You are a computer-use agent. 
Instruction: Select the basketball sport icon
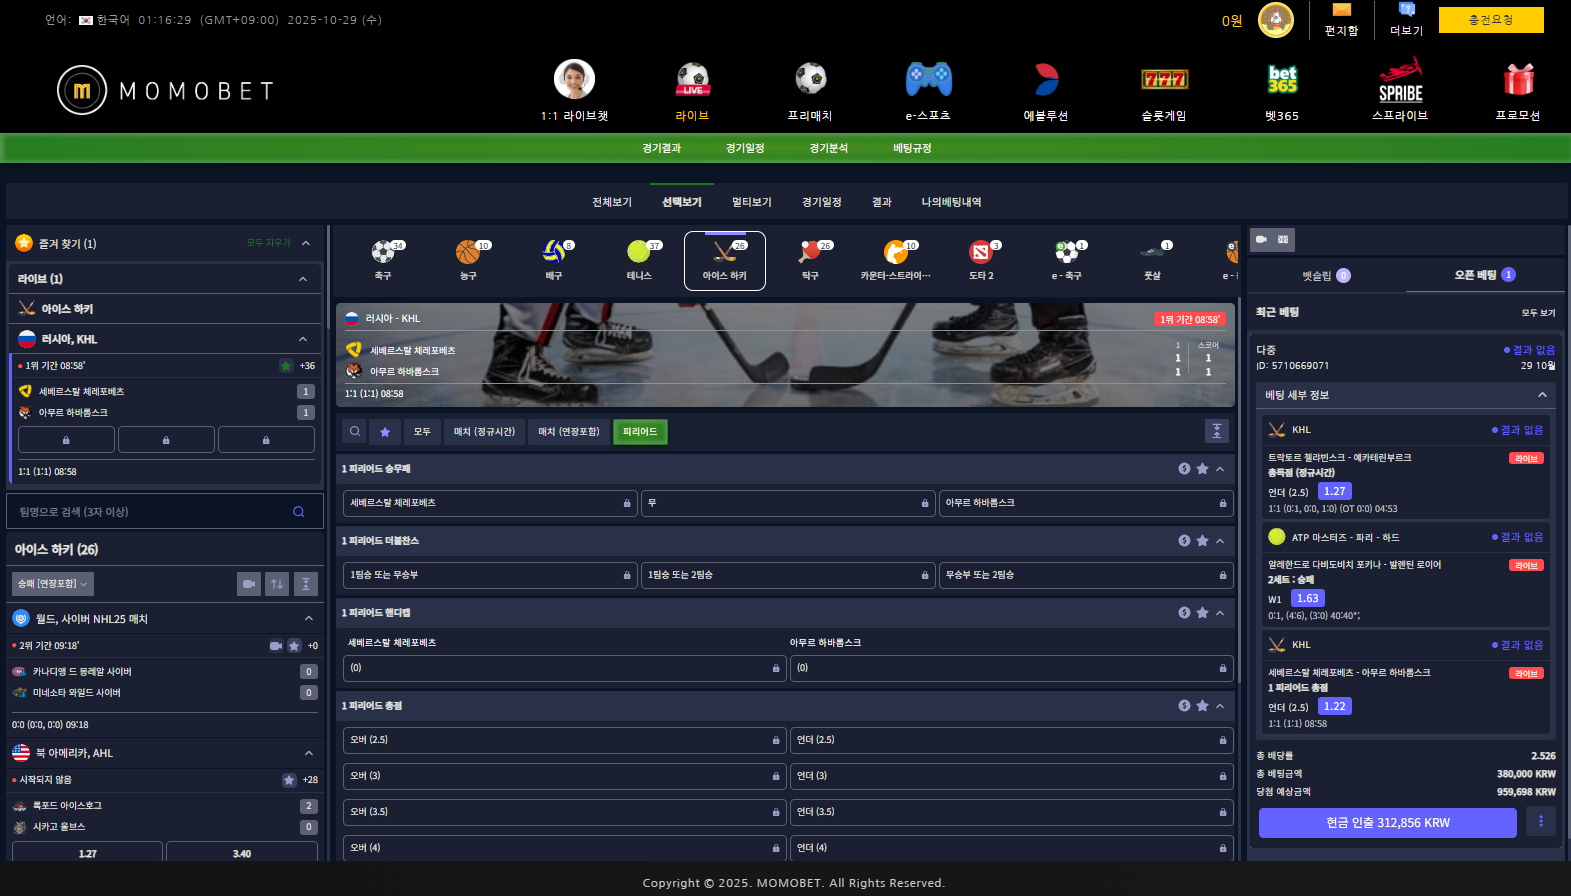coord(468,253)
